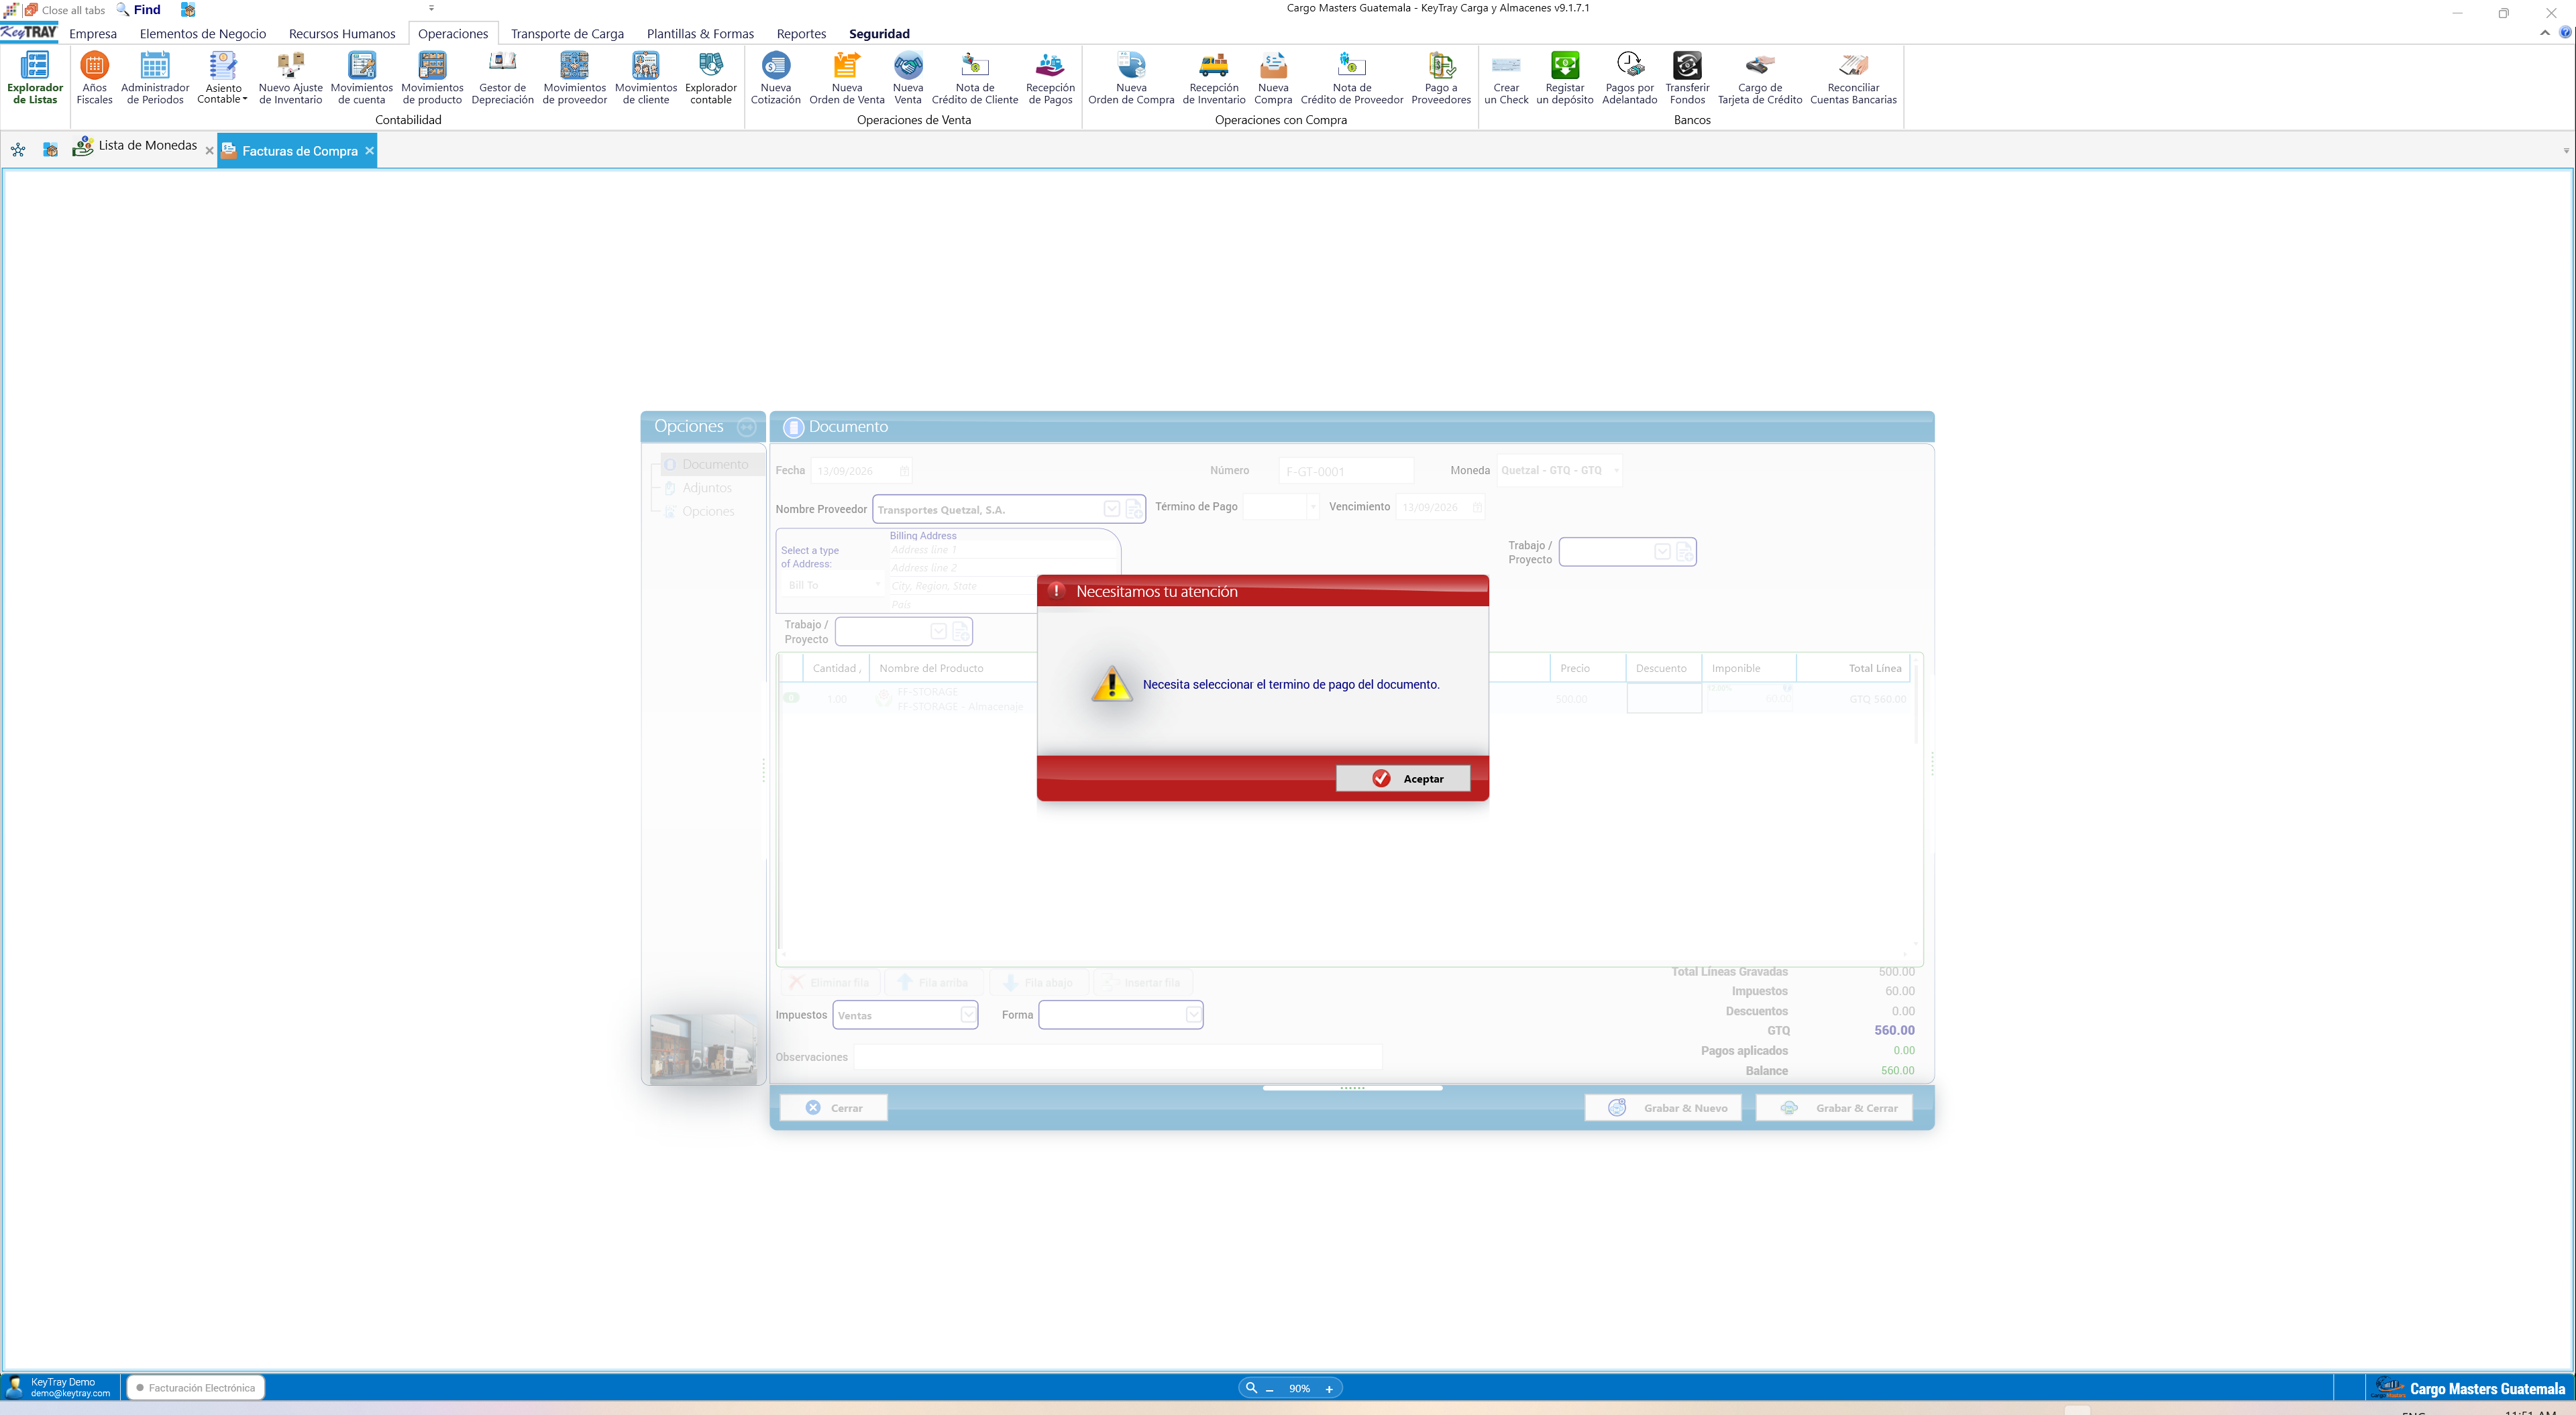Open Reconciliar Cuentas Bancarias
Viewport: 2576px width, 1415px height.
click(1853, 78)
